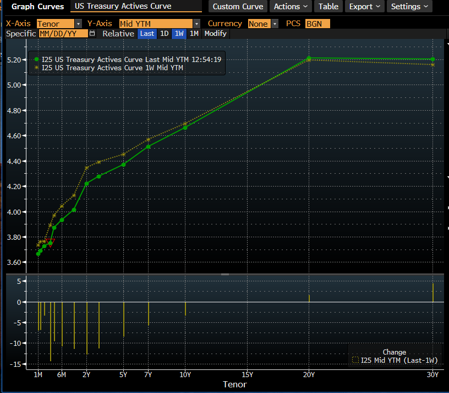This screenshot has height=393, width=449.
Task: Click the 4.00 y-axis label
Action: pos(14,212)
